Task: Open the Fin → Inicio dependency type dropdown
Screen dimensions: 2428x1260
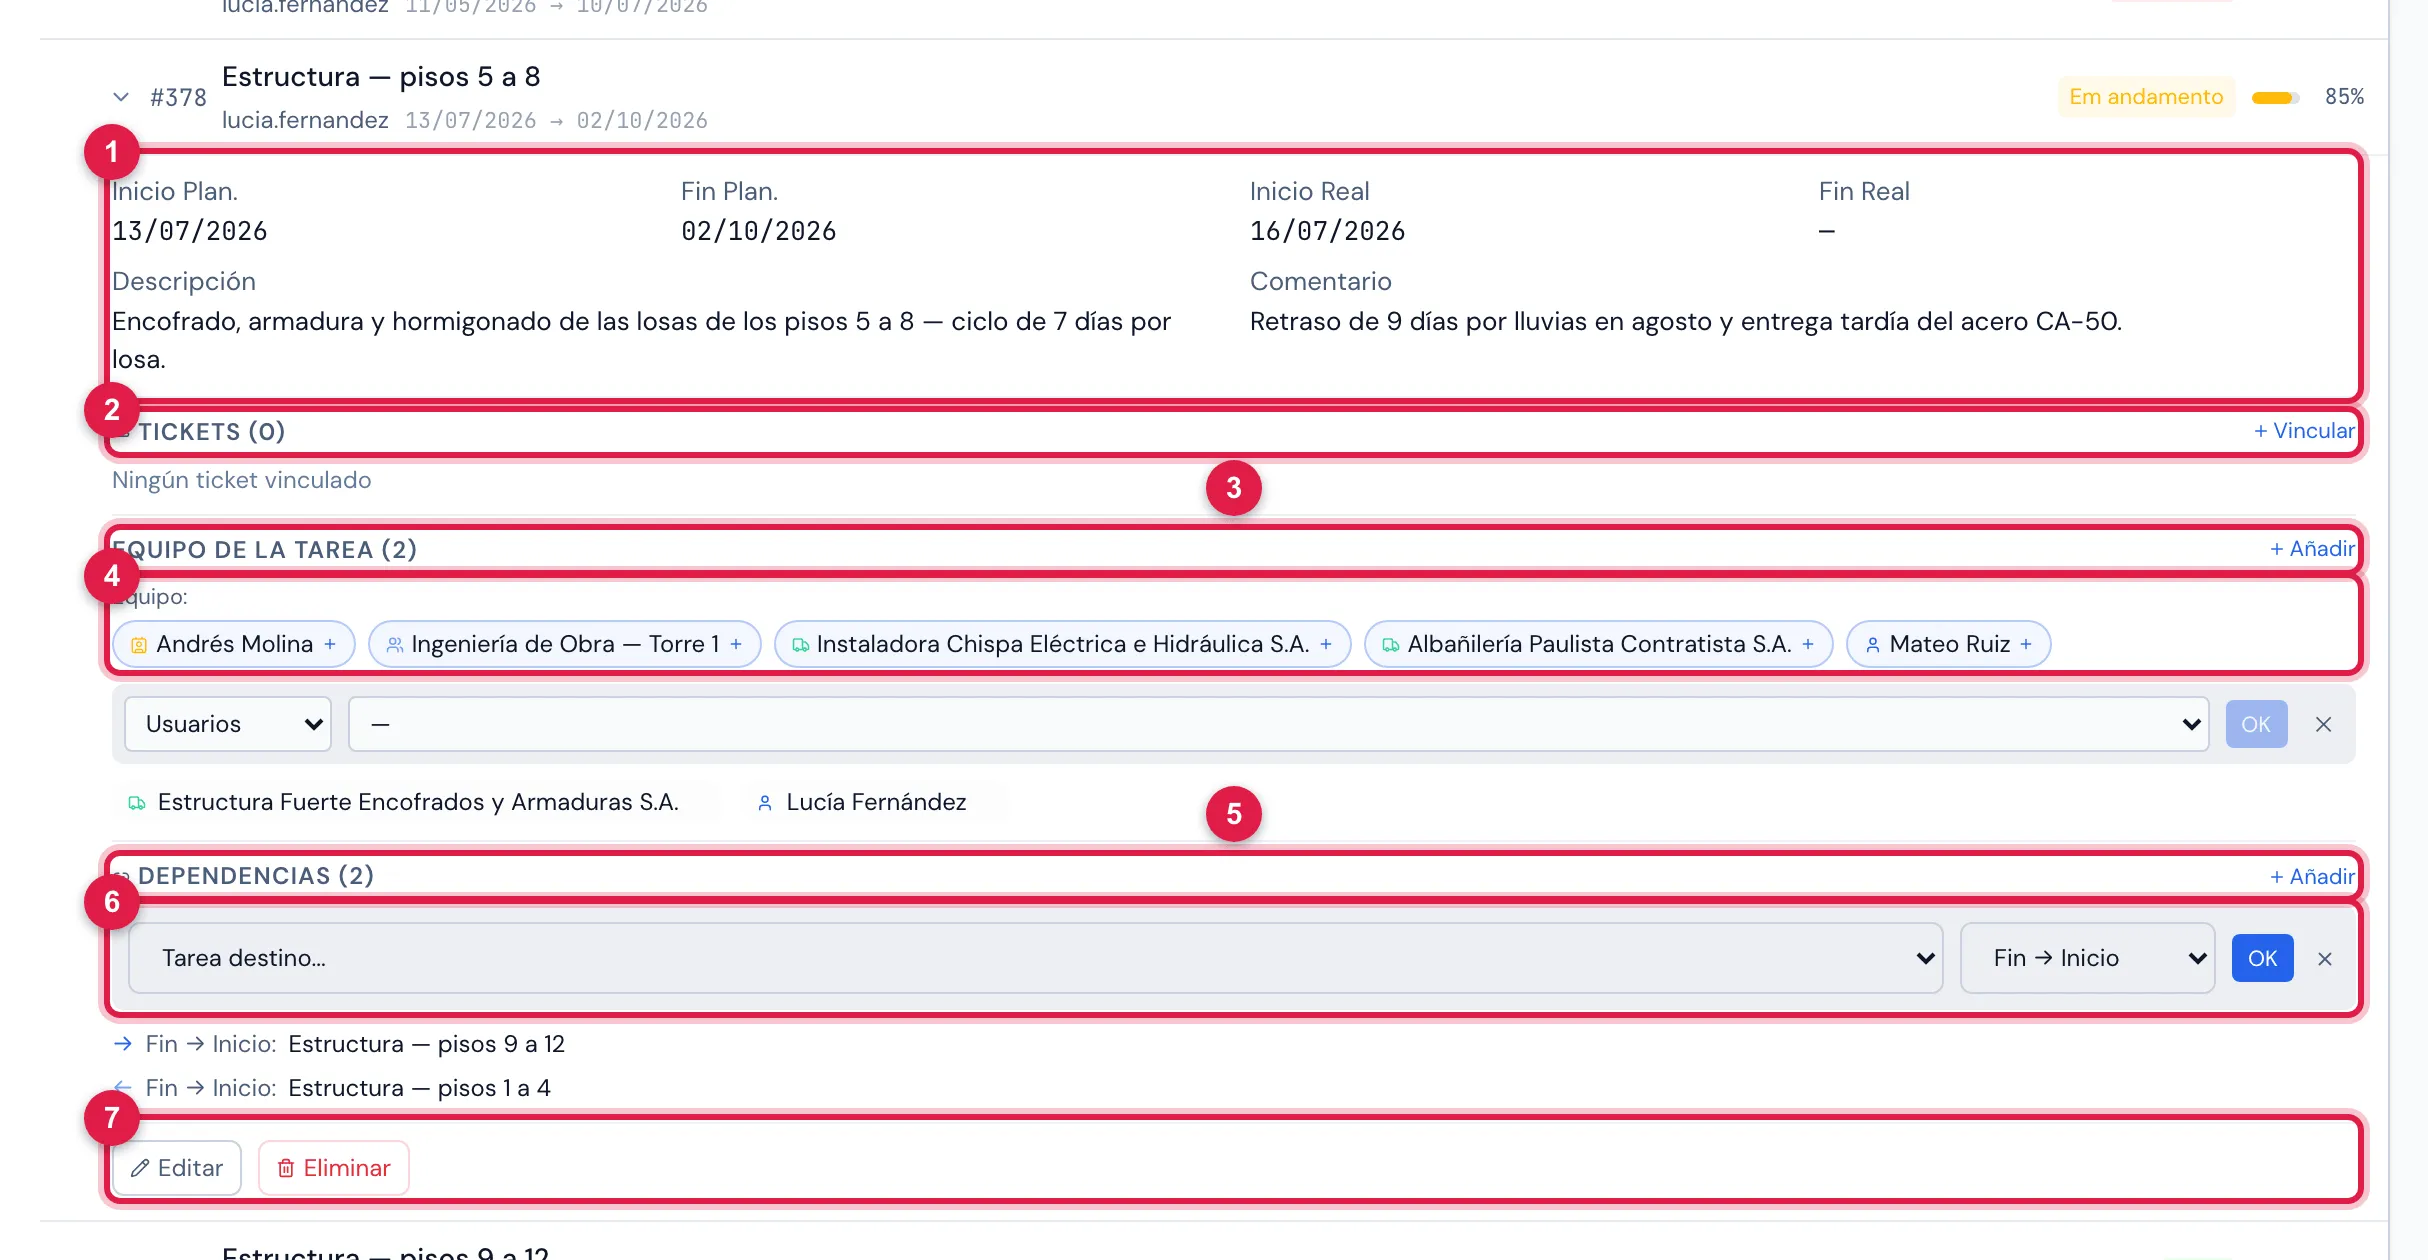Action: 2088,958
